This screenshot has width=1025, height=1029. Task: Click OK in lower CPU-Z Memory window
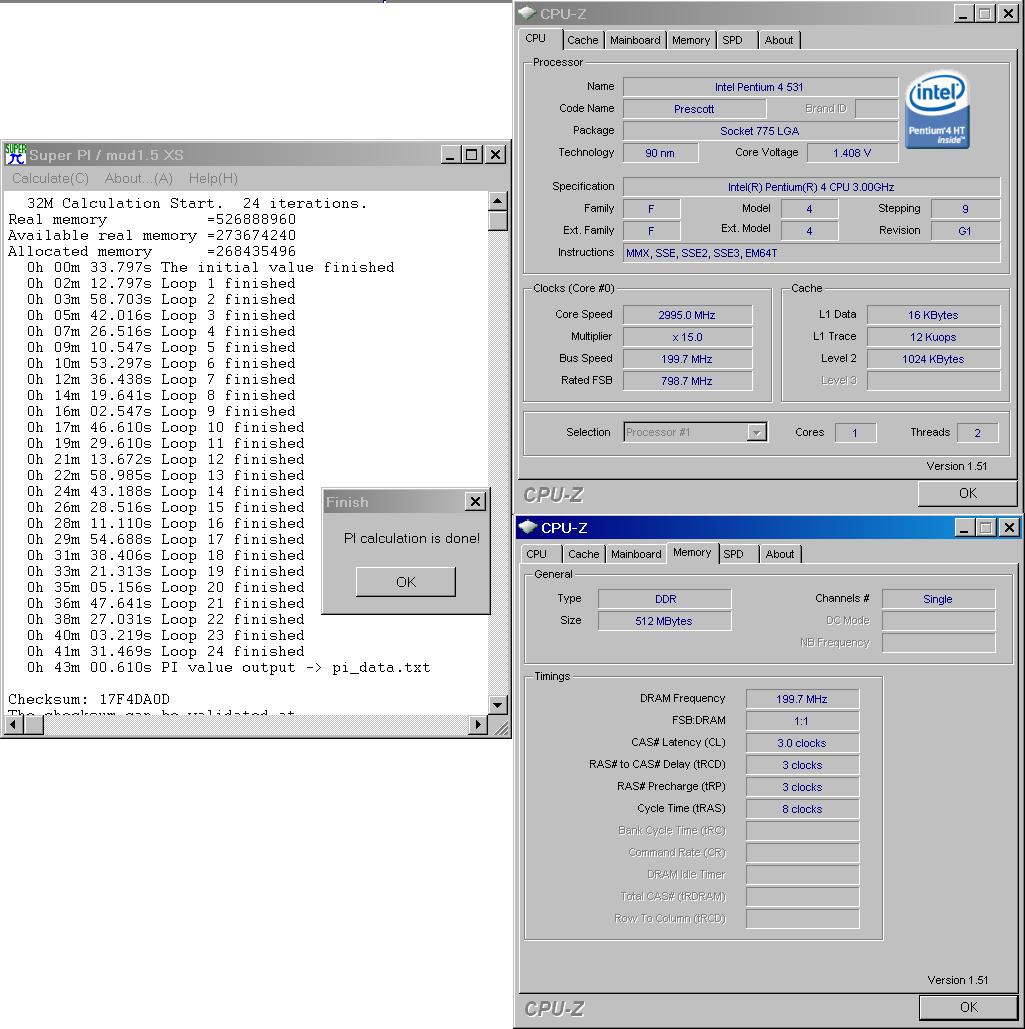coord(969,1007)
